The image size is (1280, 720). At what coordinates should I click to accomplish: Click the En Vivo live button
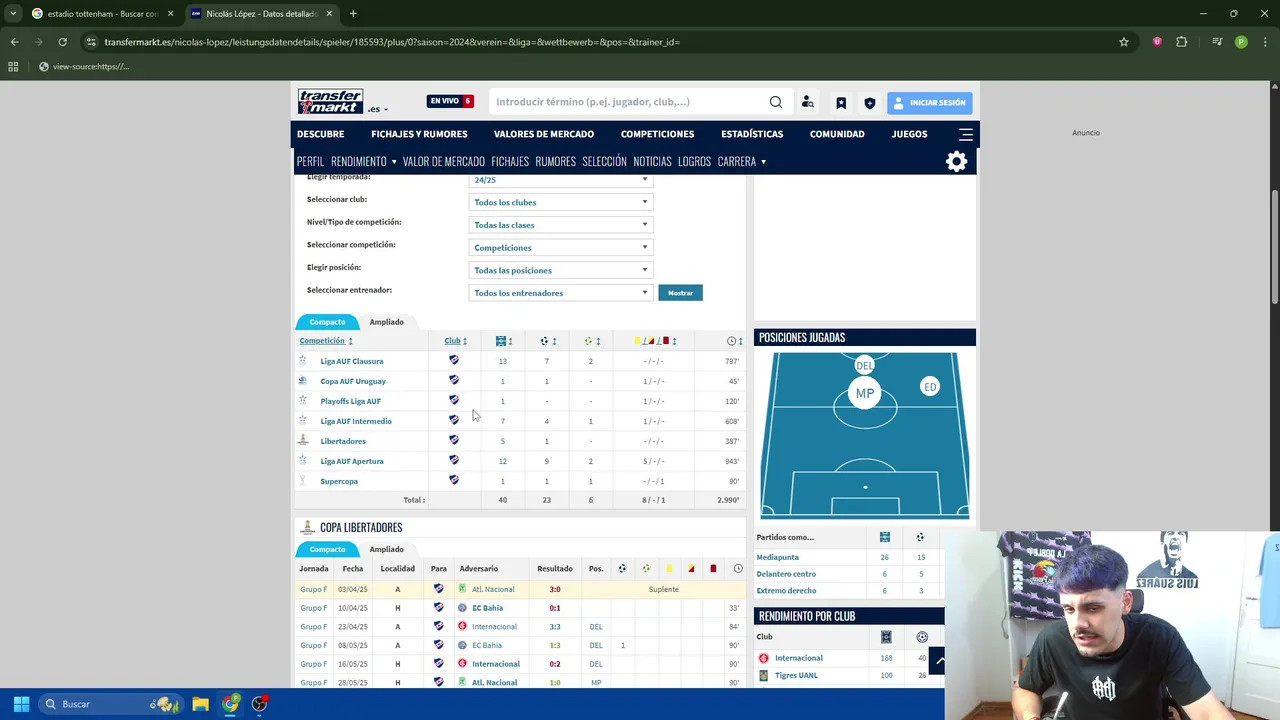coord(450,101)
